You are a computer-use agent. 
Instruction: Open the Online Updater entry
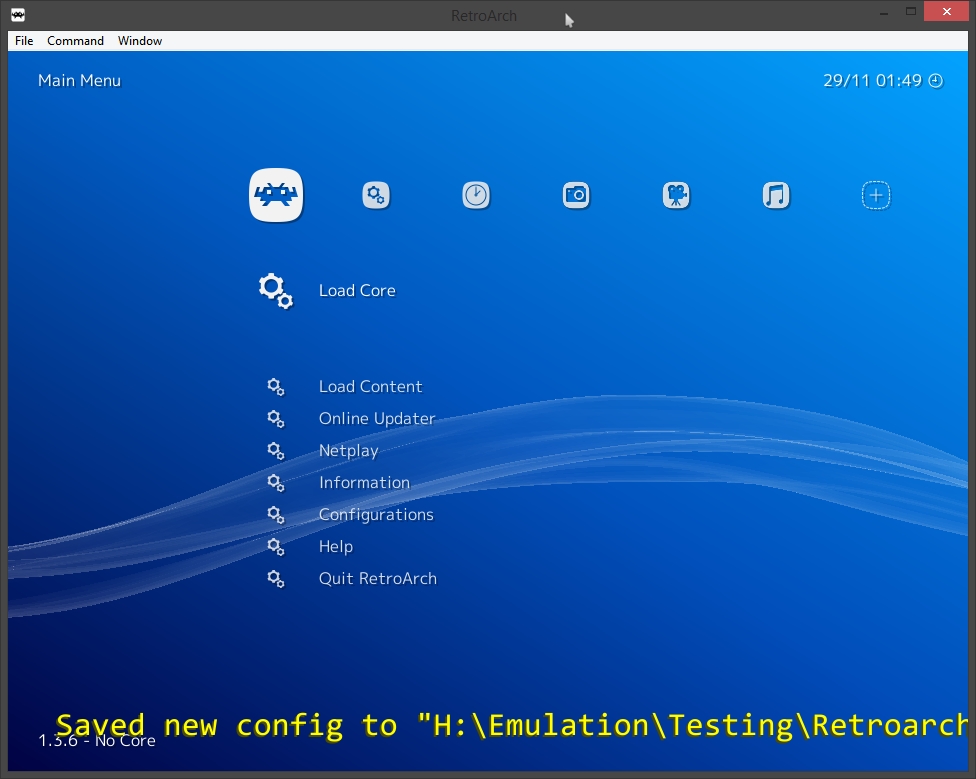click(x=377, y=419)
